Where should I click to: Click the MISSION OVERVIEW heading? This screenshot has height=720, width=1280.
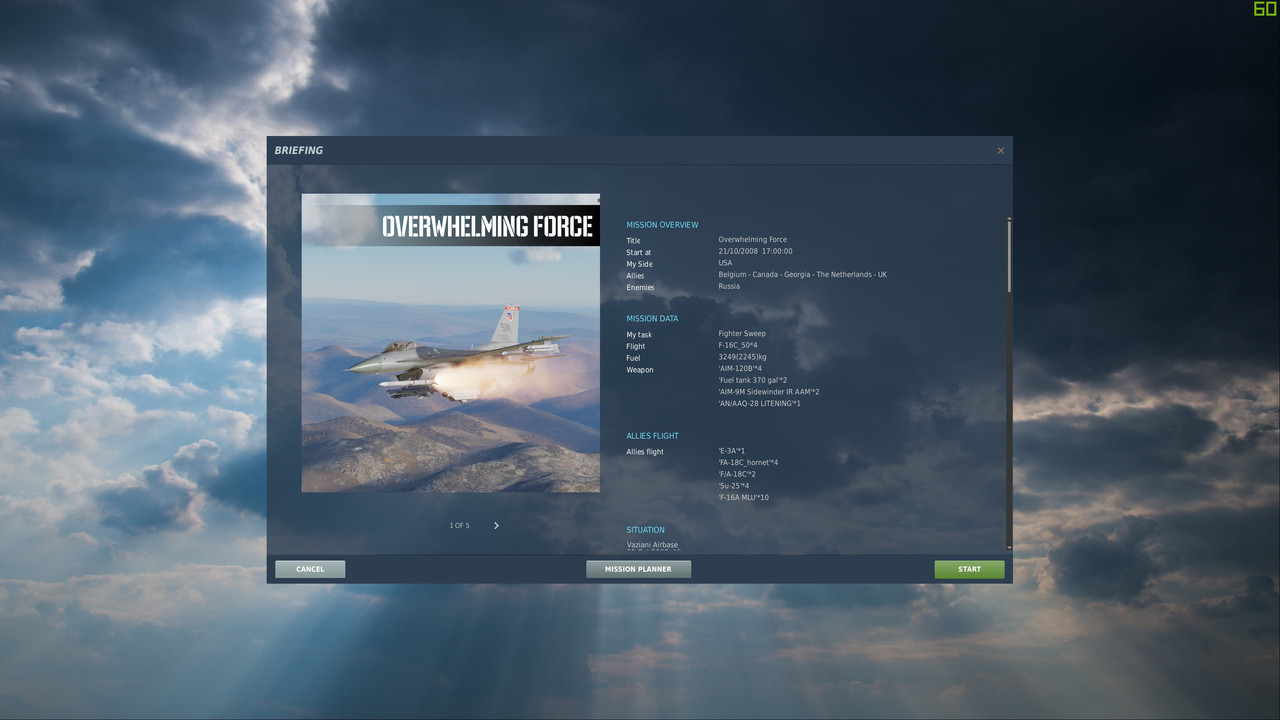[x=662, y=225]
